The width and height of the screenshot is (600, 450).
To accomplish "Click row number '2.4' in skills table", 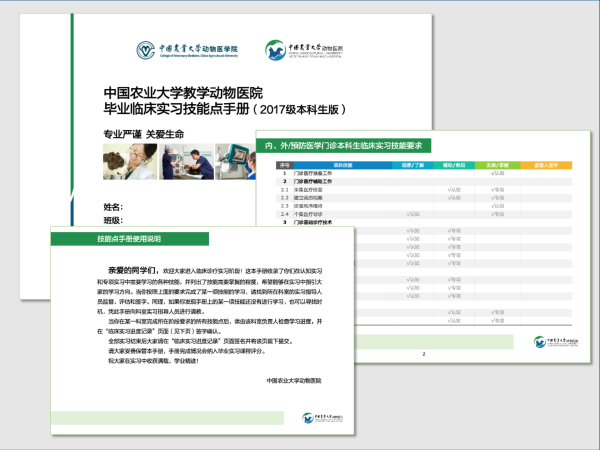I will point(285,214).
